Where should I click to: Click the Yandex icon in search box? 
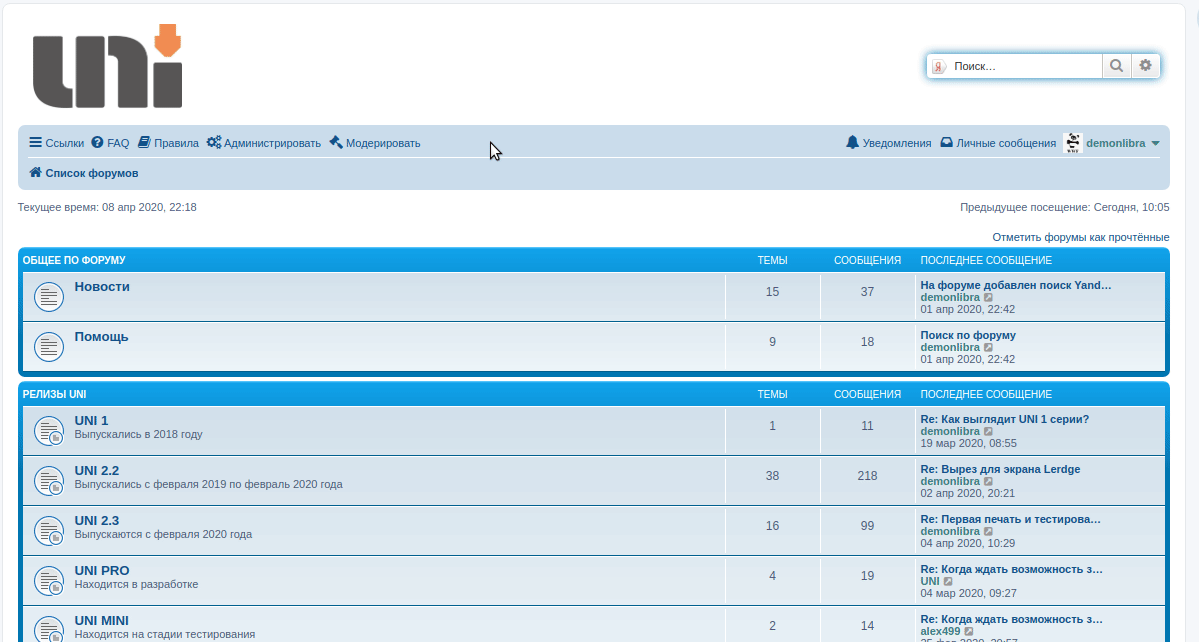938,66
